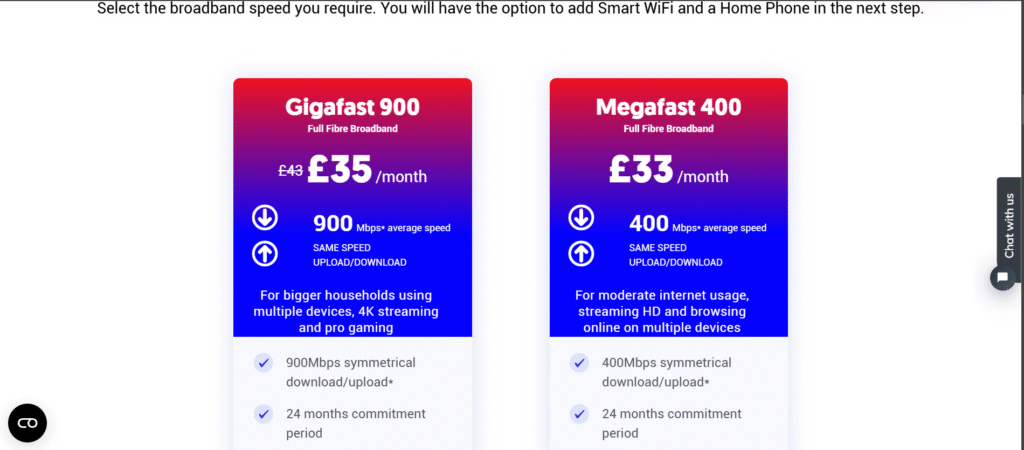This screenshot has width=1024, height=450.
Task: Click the crossed-out £43 original price
Action: pos(290,171)
